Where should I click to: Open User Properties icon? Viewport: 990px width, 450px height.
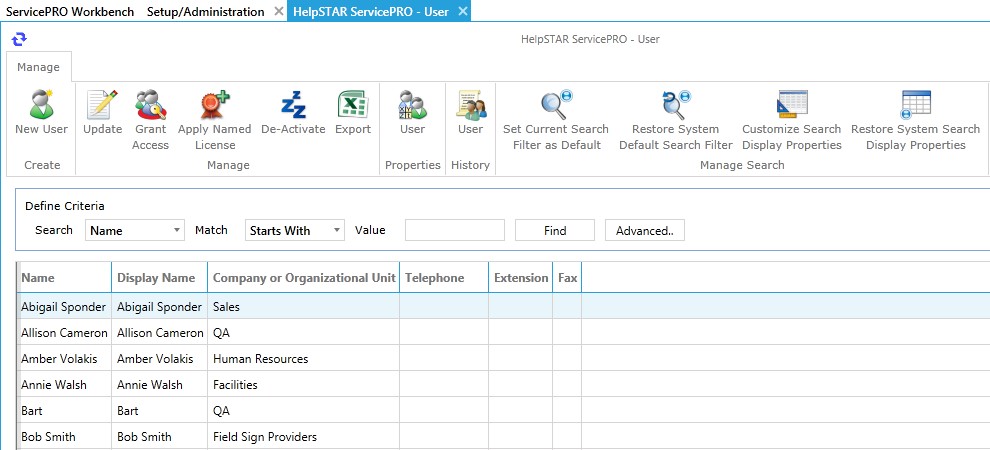pyautogui.click(x=412, y=105)
